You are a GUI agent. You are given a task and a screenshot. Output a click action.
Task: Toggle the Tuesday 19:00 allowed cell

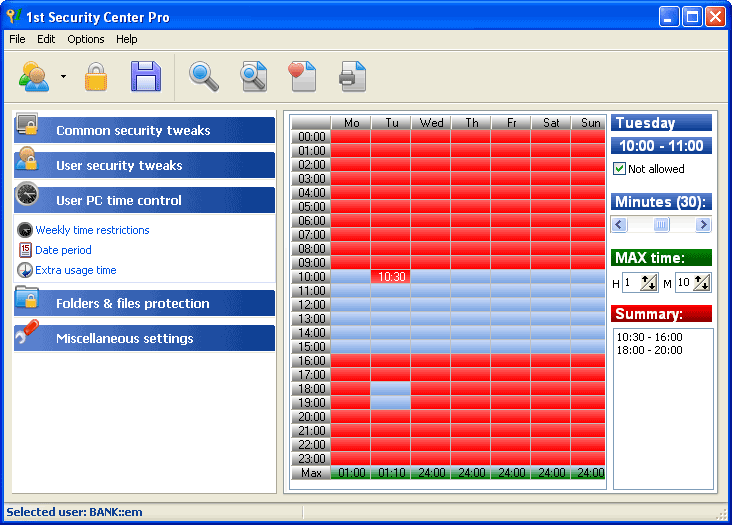[391, 403]
